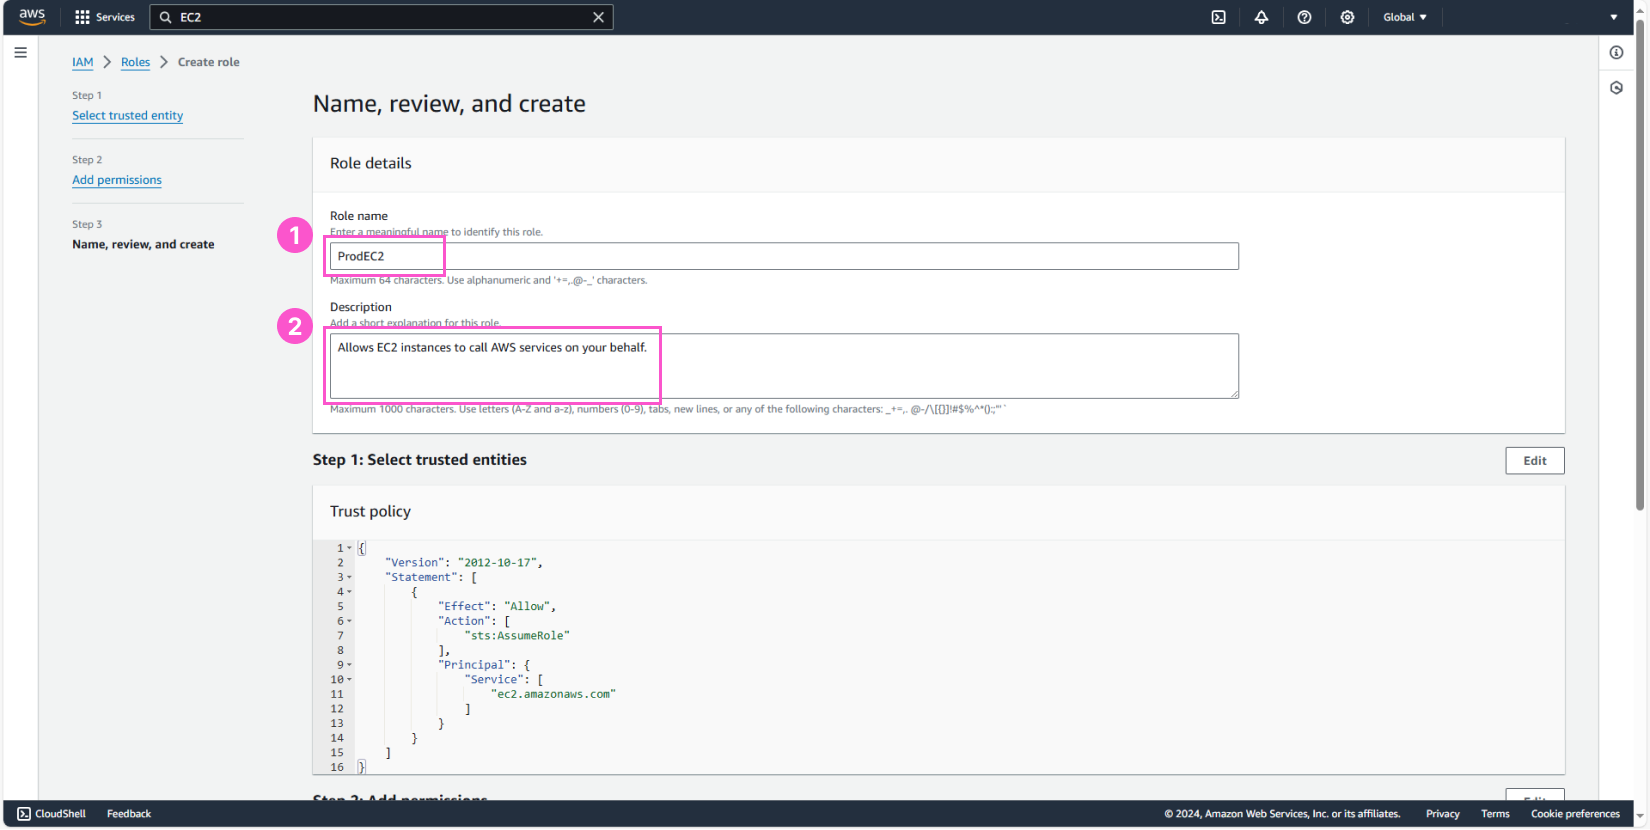Clear the EC2 search text
The image size is (1650, 830).
(598, 17)
